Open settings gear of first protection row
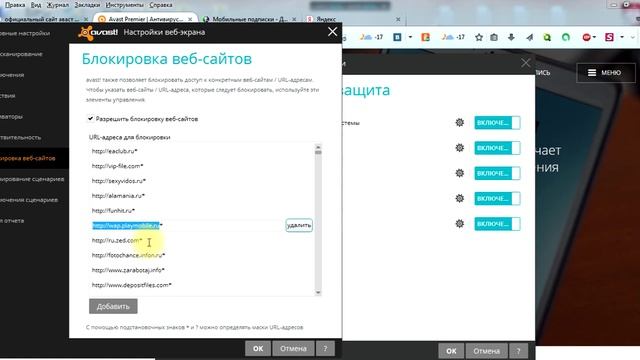This screenshot has height=360, width=640. [x=460, y=122]
